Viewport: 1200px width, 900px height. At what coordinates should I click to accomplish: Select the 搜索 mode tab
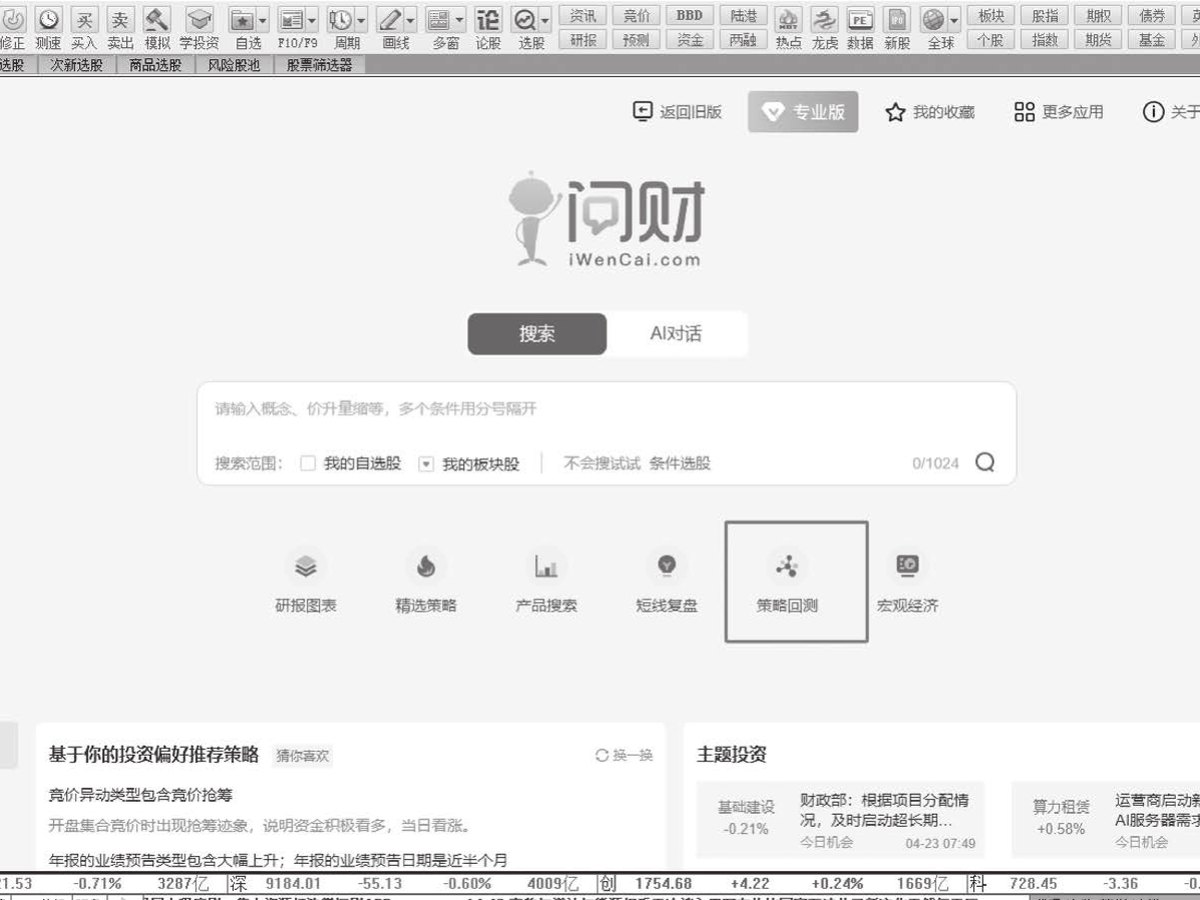(x=537, y=334)
